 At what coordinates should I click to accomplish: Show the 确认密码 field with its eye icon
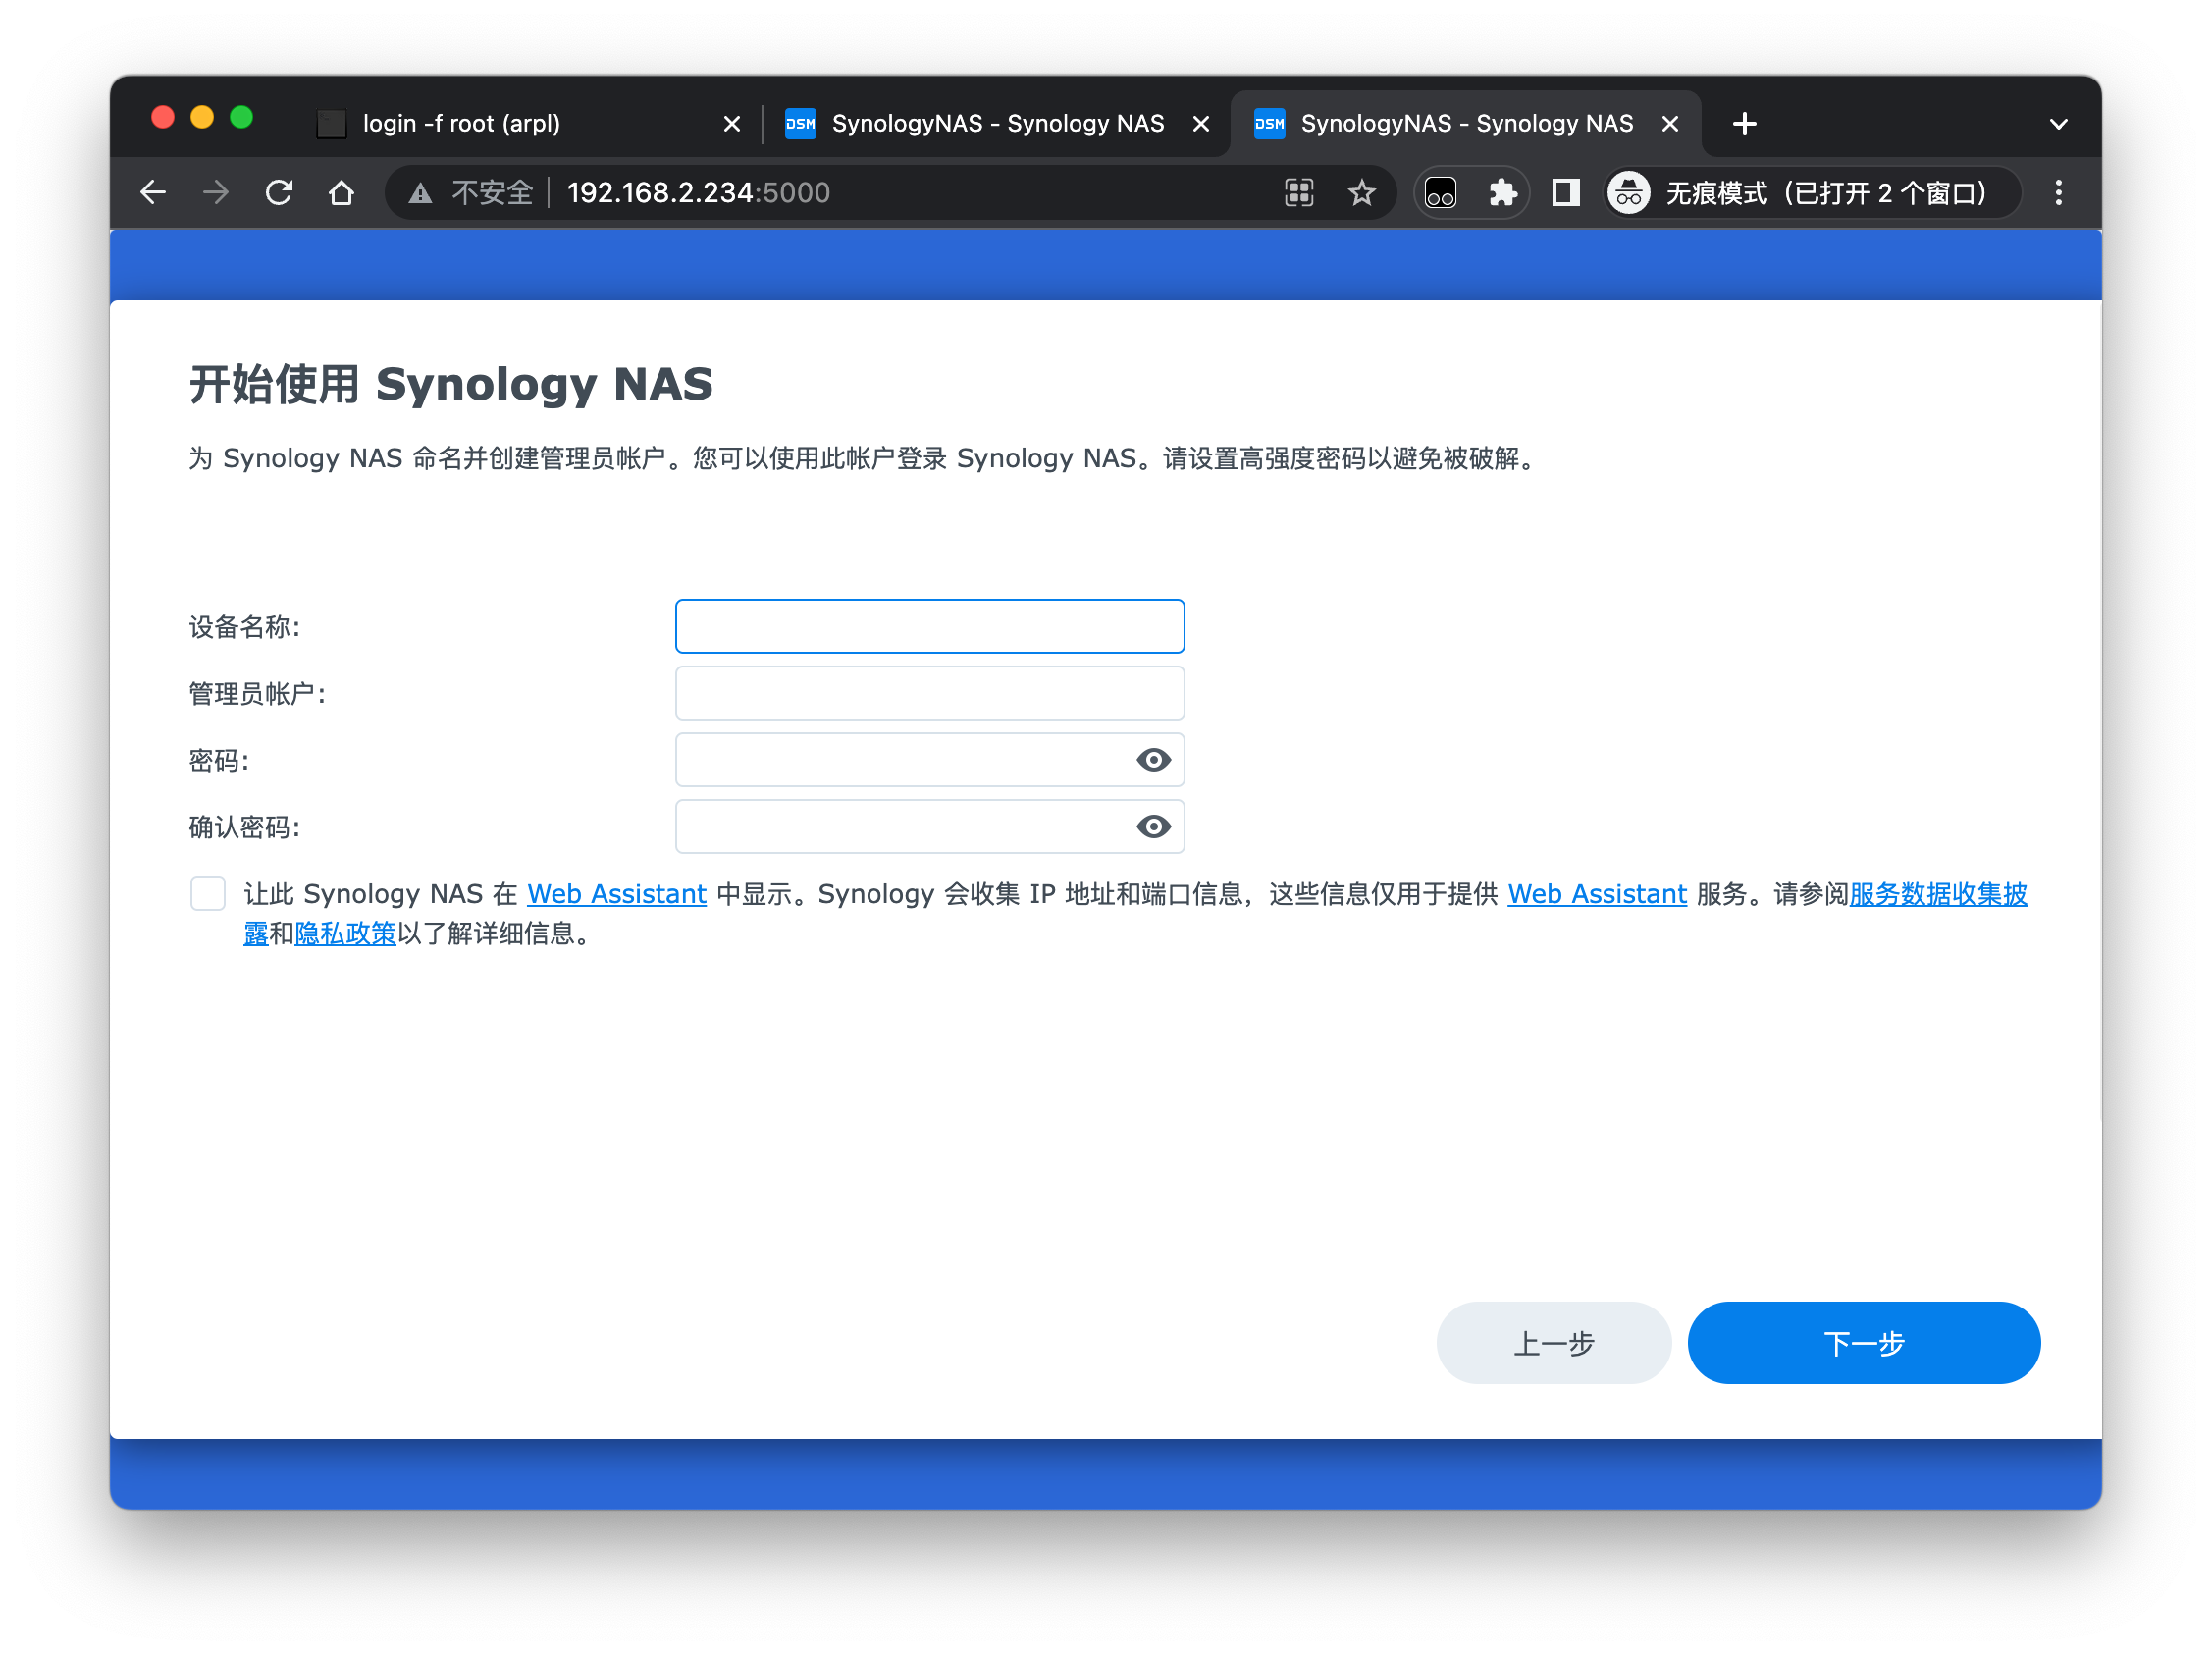(x=1153, y=826)
